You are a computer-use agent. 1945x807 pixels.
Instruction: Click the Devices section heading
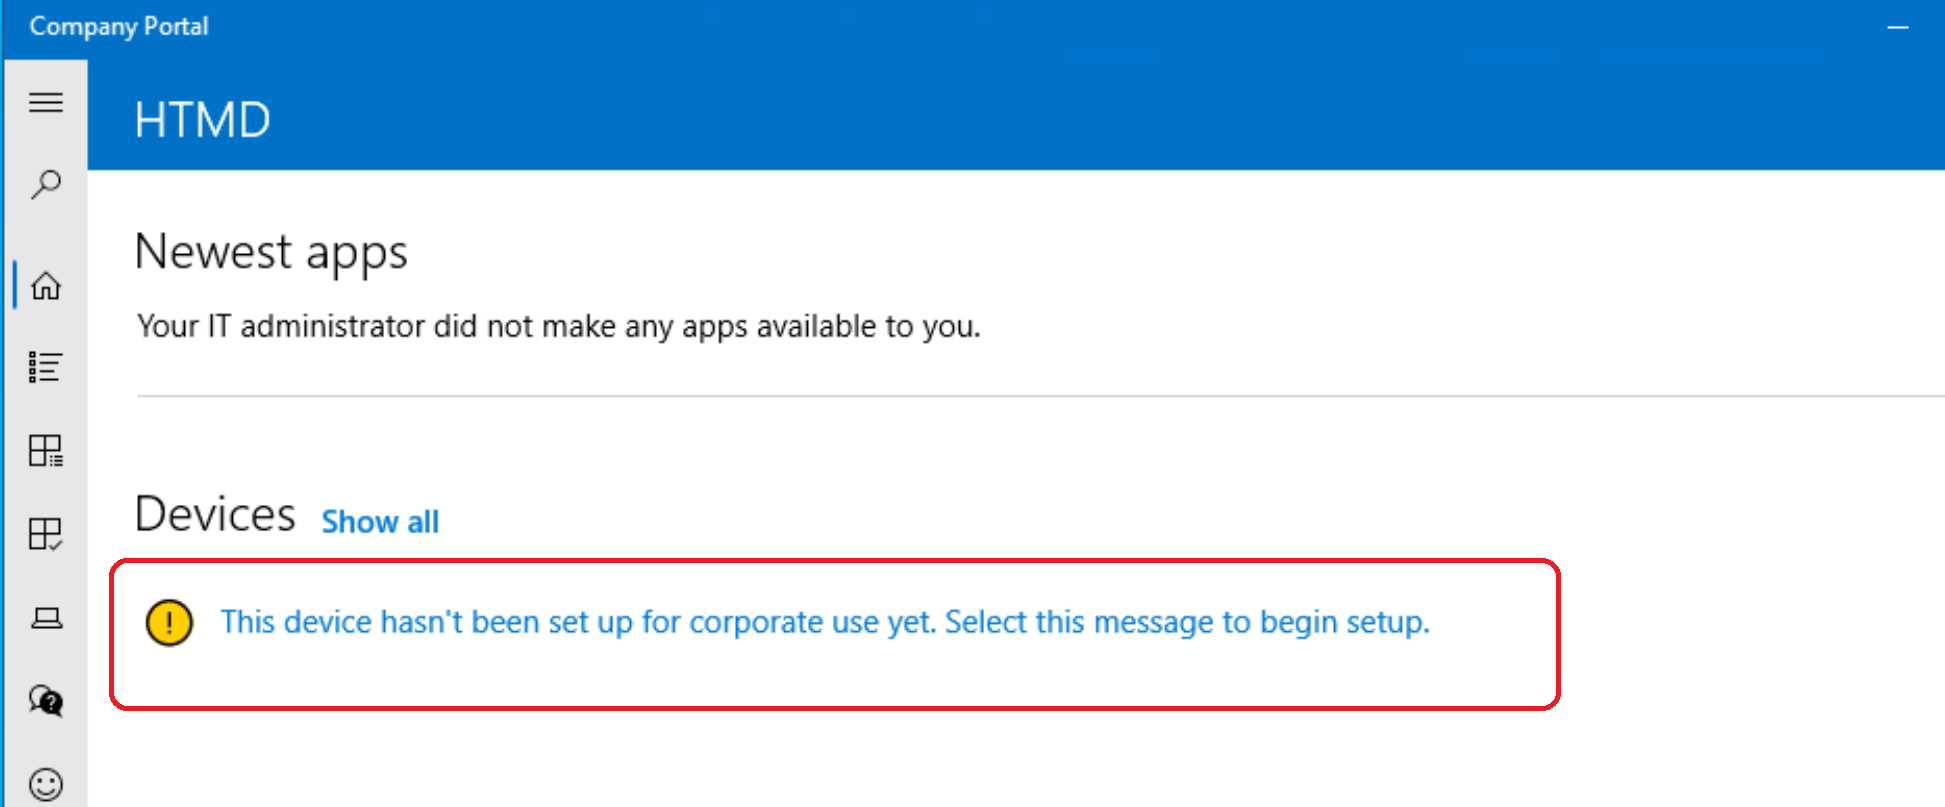[x=215, y=514]
